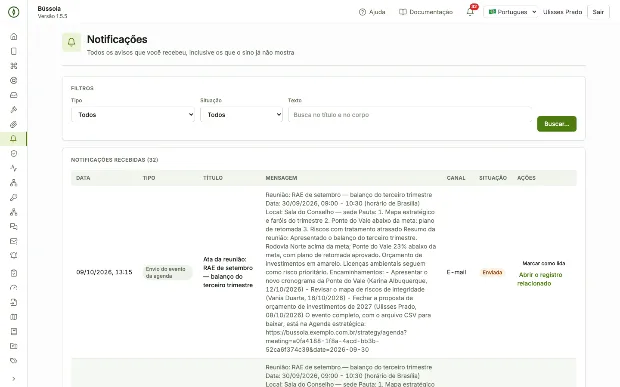
Task: Open the gavel sidebar icon
Action: coord(13,109)
